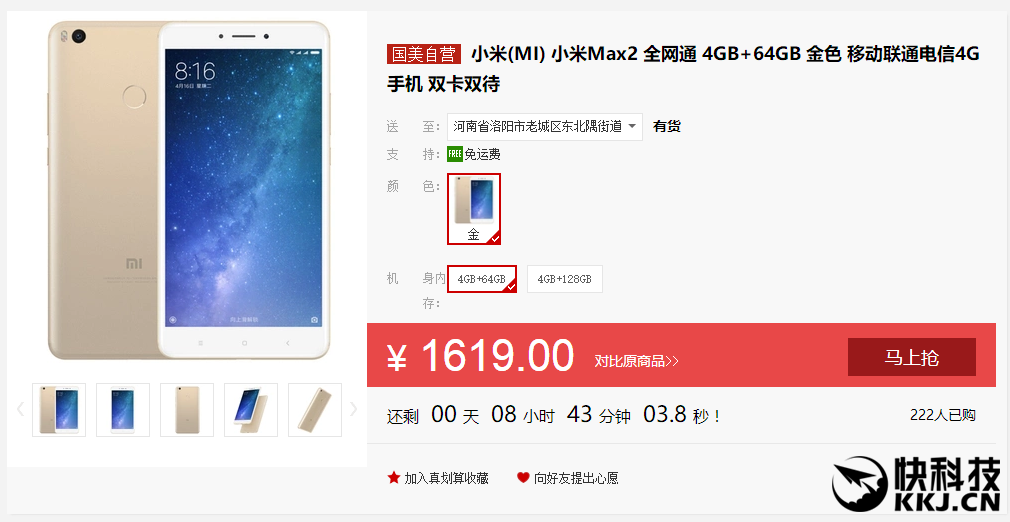Viewport: 1010px width, 522px height.
Task: Select the 4GB+64GB storage option
Action: click(482, 279)
